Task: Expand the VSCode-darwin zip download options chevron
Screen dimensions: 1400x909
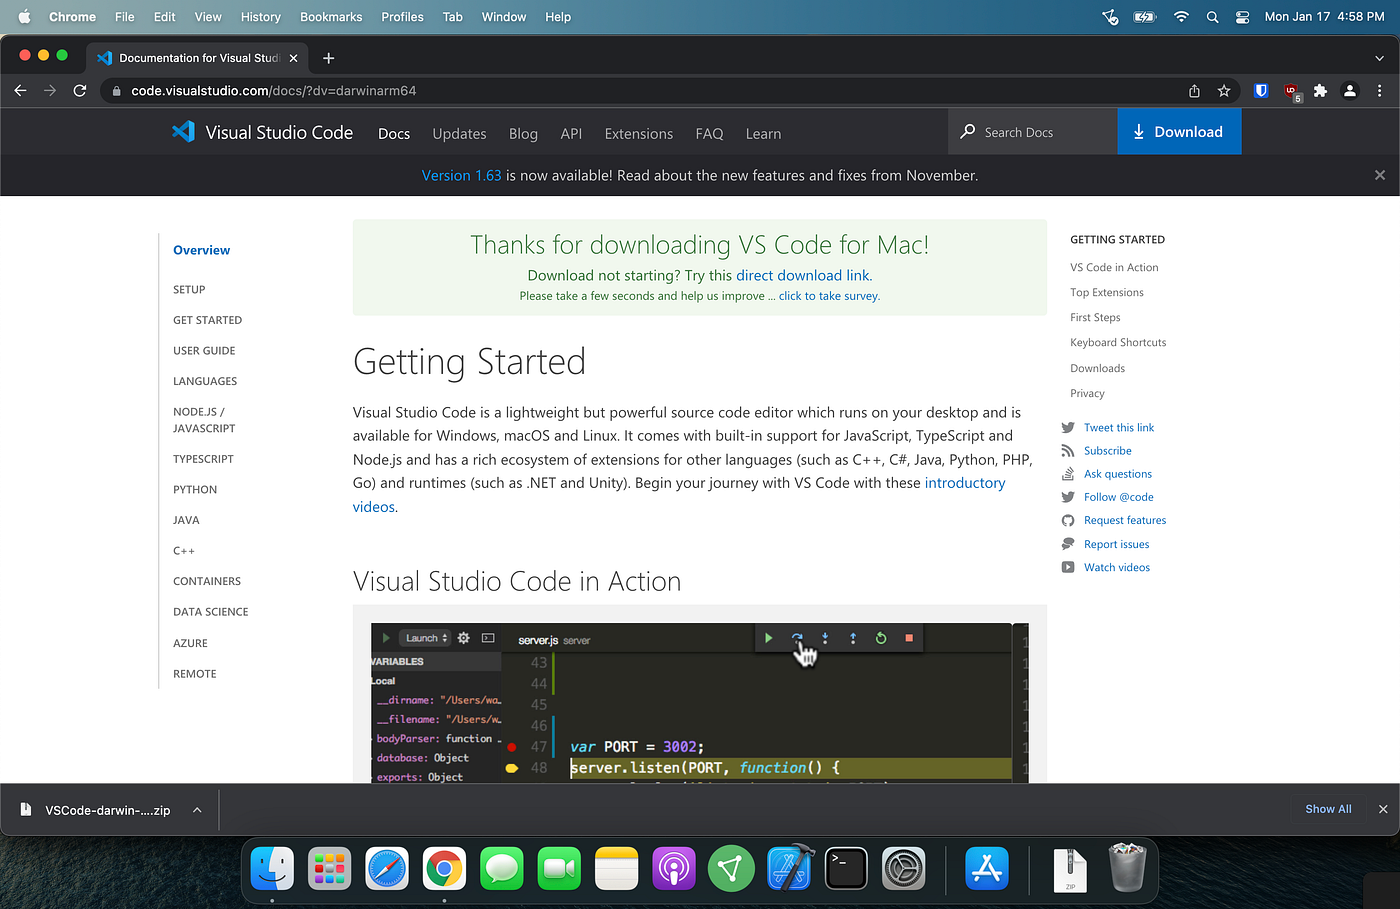Action: tap(197, 809)
